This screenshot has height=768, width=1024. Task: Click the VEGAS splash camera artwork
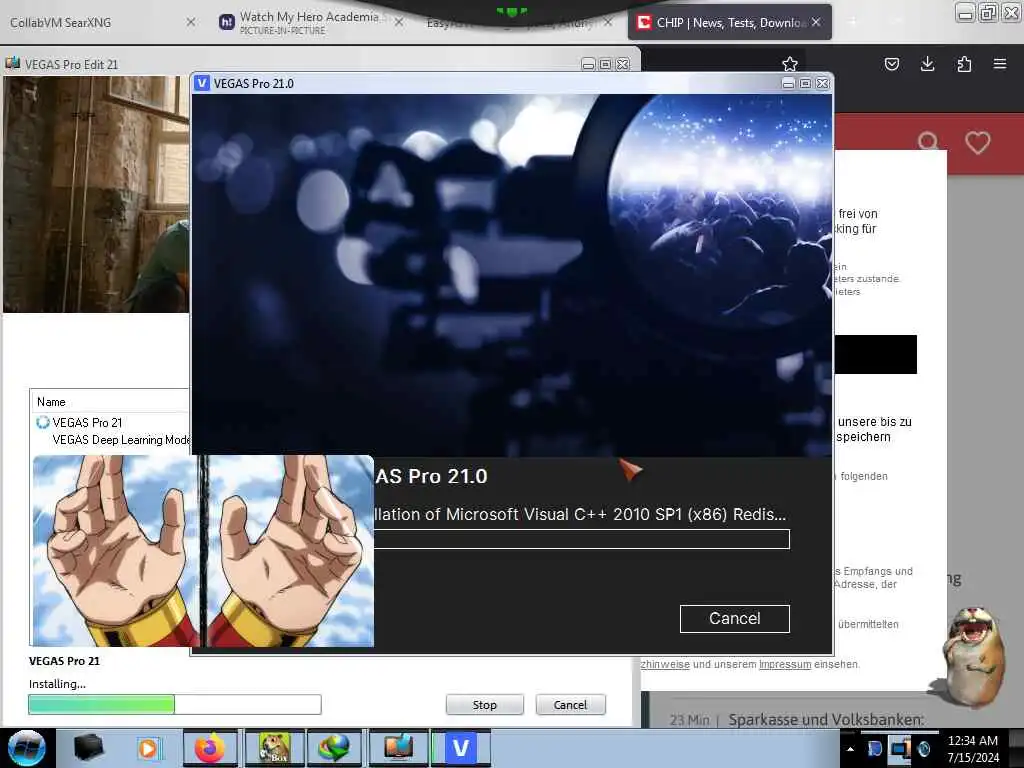(512, 274)
